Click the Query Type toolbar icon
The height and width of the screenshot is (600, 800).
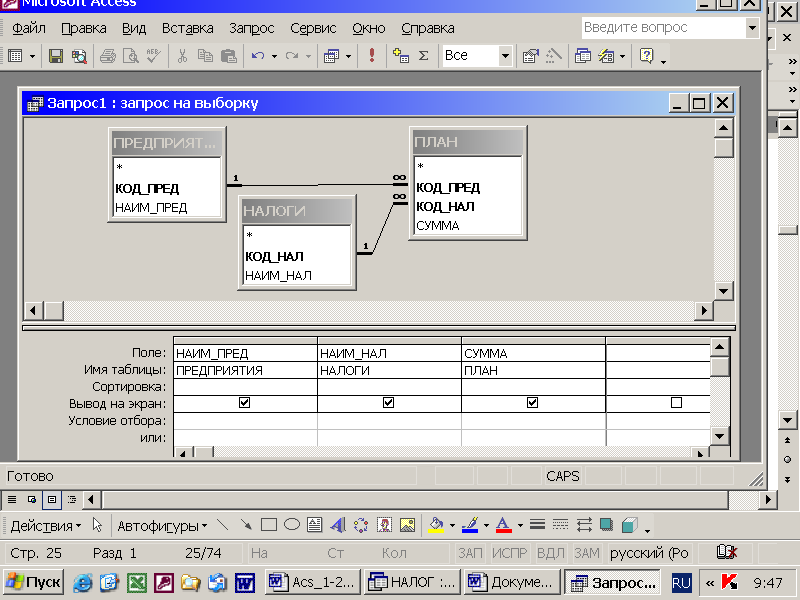pyautogui.click(x=331, y=56)
